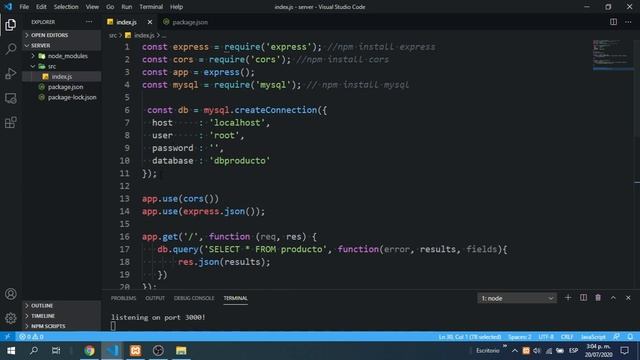Create a new terminal with plus
Screen dimensions: 640x360
tap(568, 298)
